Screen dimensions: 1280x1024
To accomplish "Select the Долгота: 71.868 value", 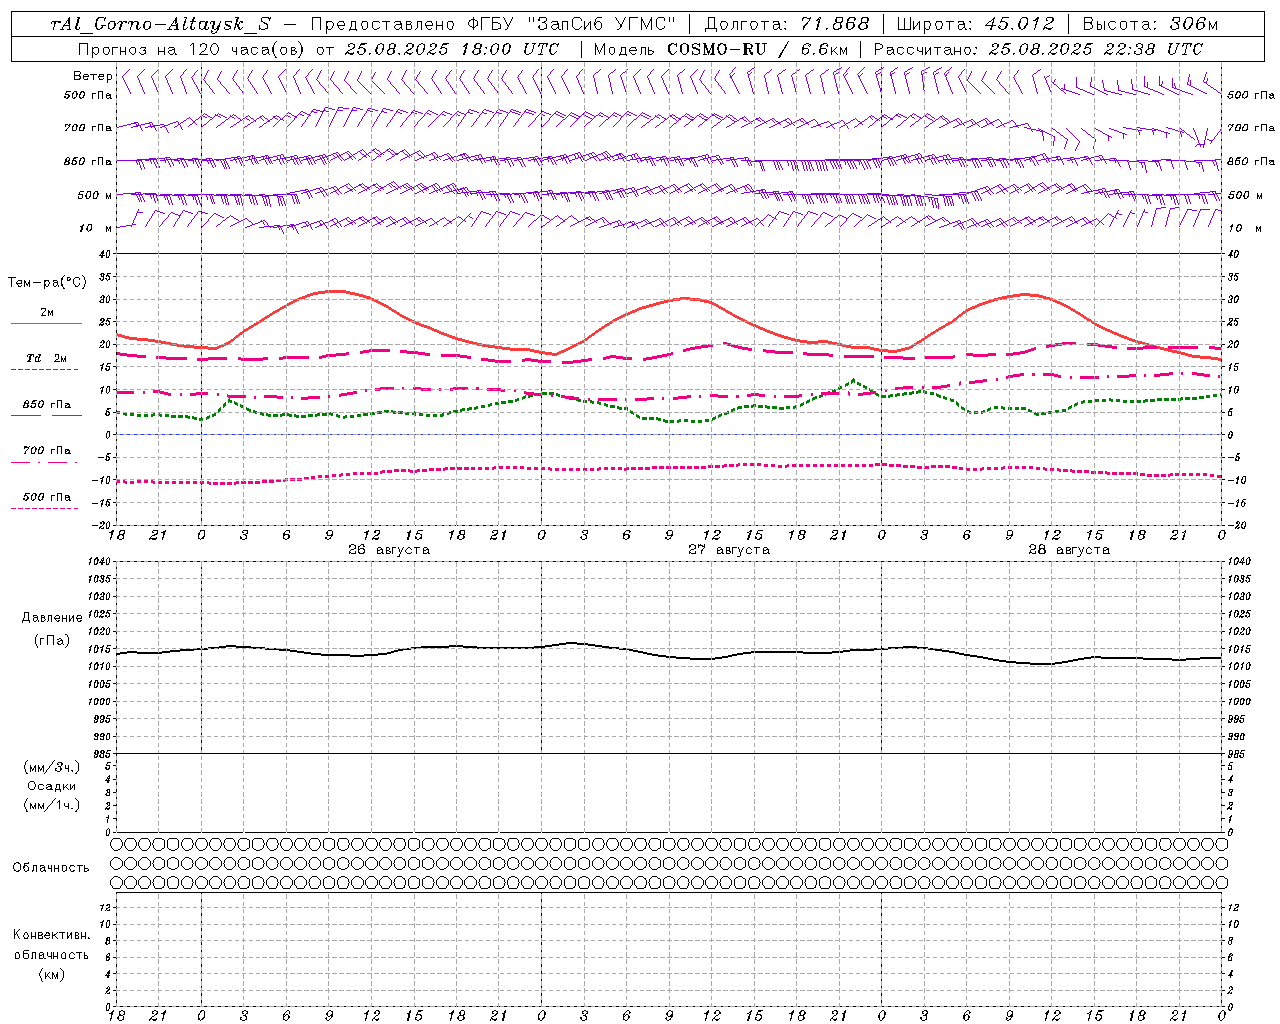I will click(787, 24).
